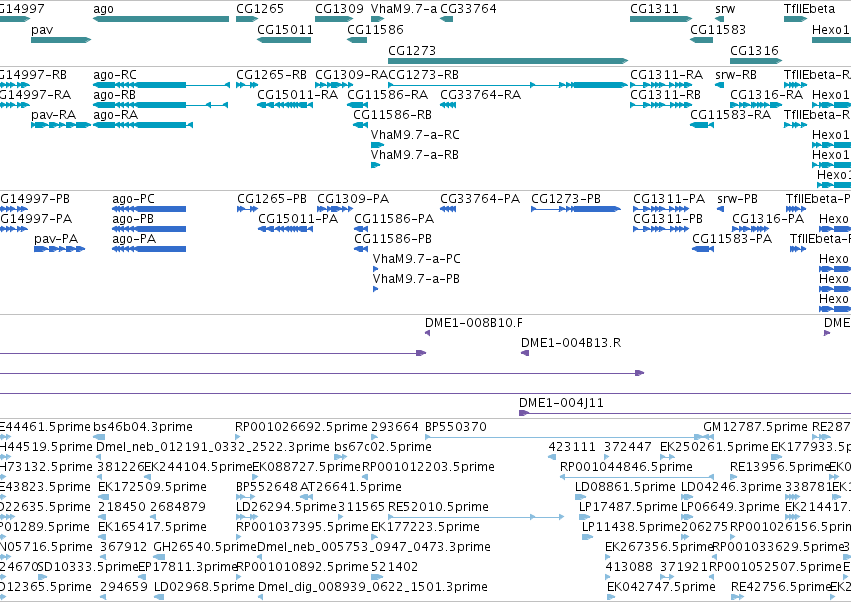Open transcript pav-RA
This screenshot has width=851, height=602.
(x=53, y=115)
